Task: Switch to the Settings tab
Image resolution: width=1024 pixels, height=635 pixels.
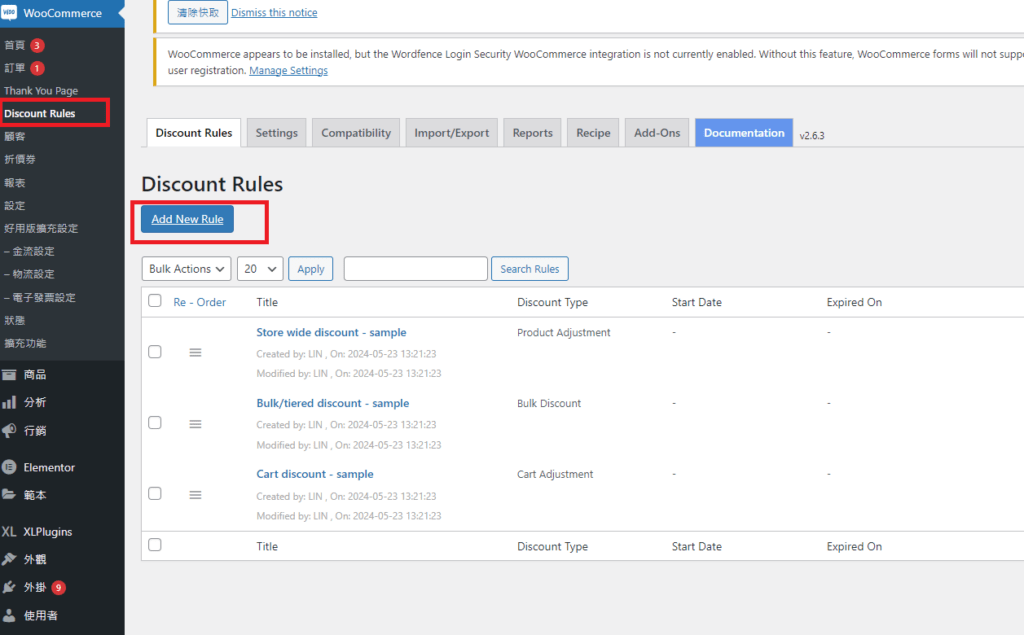Action: click(x=276, y=133)
